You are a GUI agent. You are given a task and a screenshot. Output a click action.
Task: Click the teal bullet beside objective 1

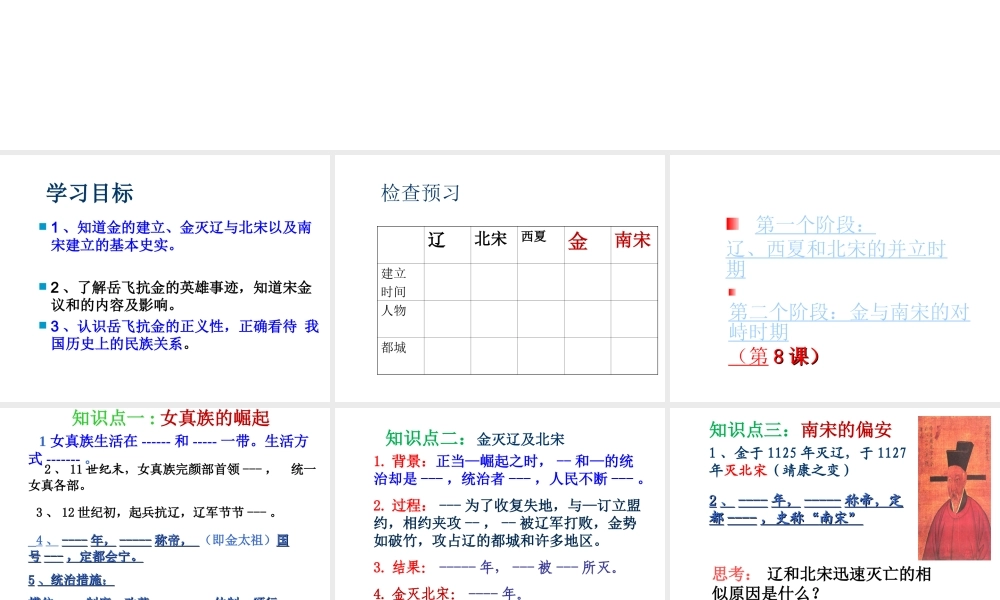point(43,227)
